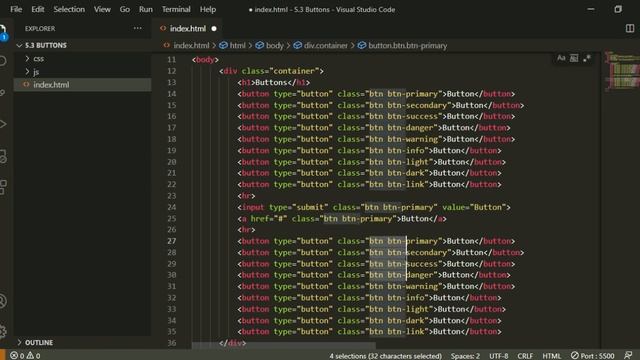
Task: Change language mode via HTML
Action: [x=551, y=356]
